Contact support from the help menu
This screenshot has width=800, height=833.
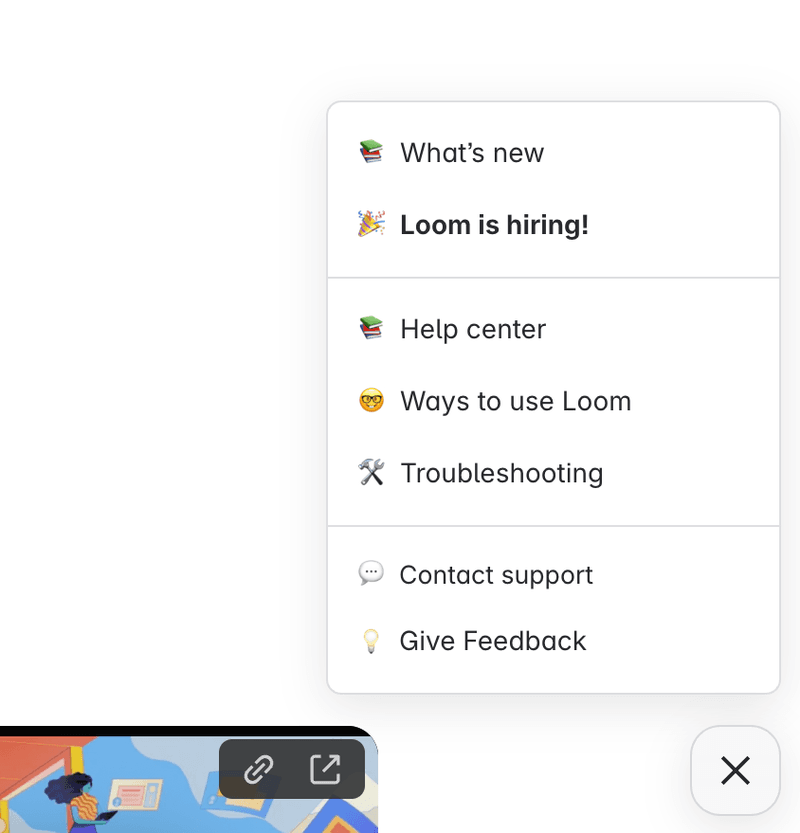point(496,574)
